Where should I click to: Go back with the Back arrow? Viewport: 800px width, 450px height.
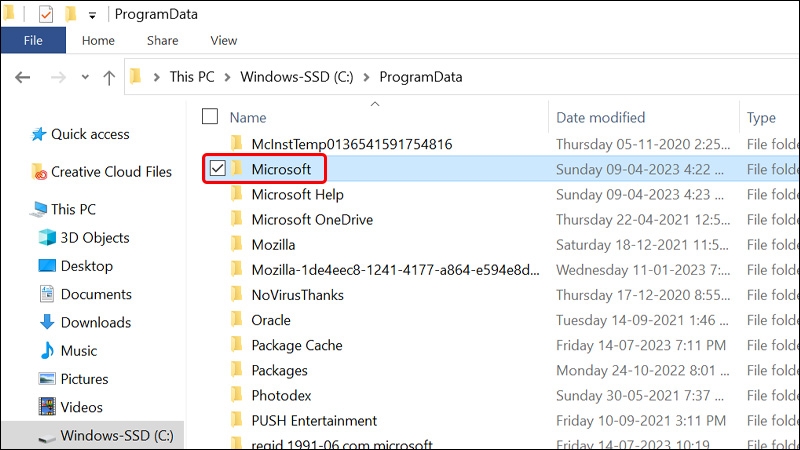click(22, 78)
